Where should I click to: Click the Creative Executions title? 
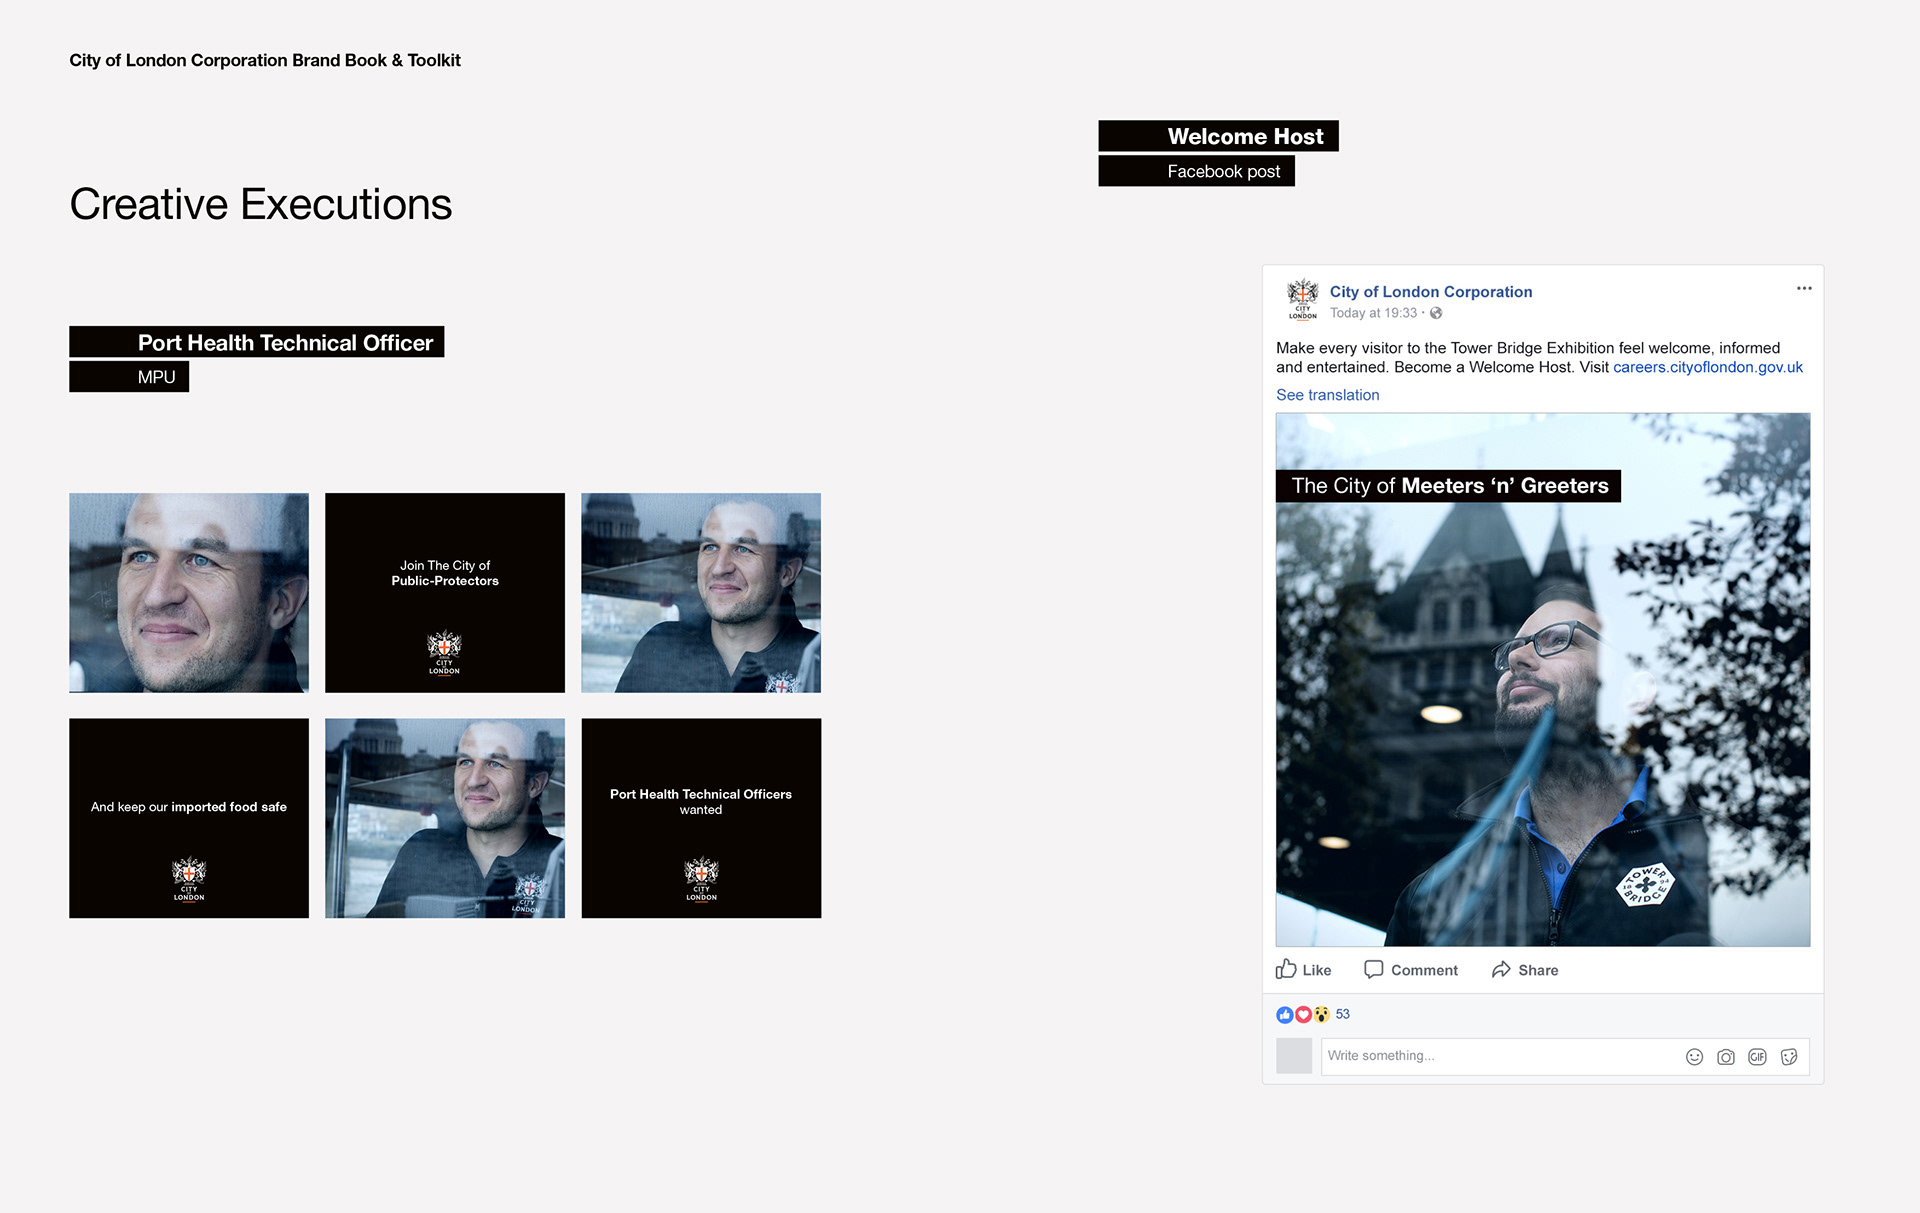coord(261,205)
